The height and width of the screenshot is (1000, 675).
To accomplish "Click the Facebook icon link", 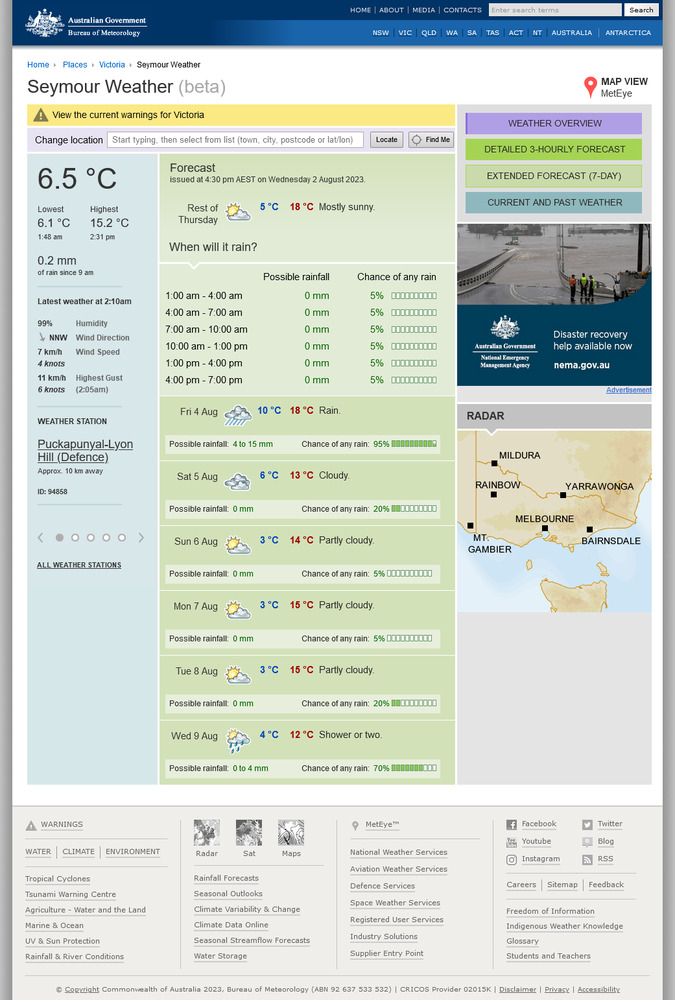I will [x=512, y=825].
